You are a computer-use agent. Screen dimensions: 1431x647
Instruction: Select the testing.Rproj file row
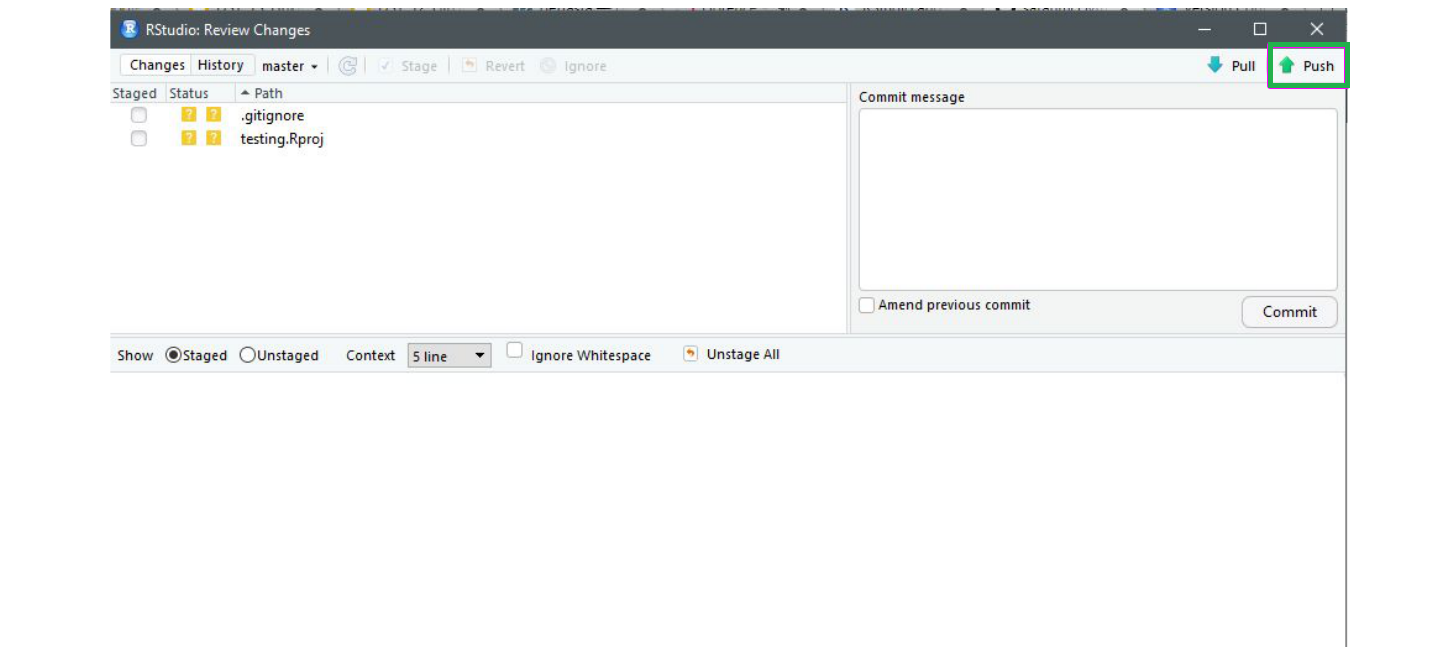[478, 138]
